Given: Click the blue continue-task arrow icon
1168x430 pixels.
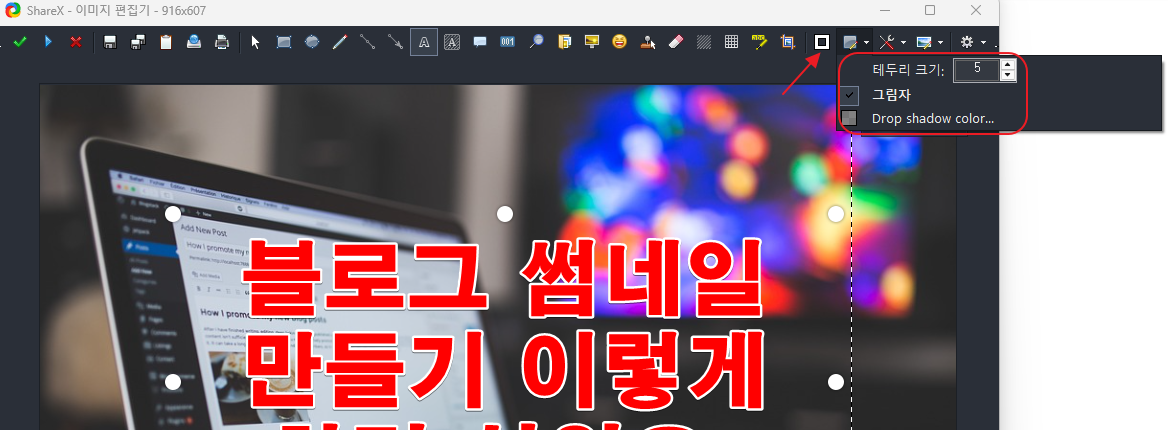Looking at the screenshot, I should 48,42.
